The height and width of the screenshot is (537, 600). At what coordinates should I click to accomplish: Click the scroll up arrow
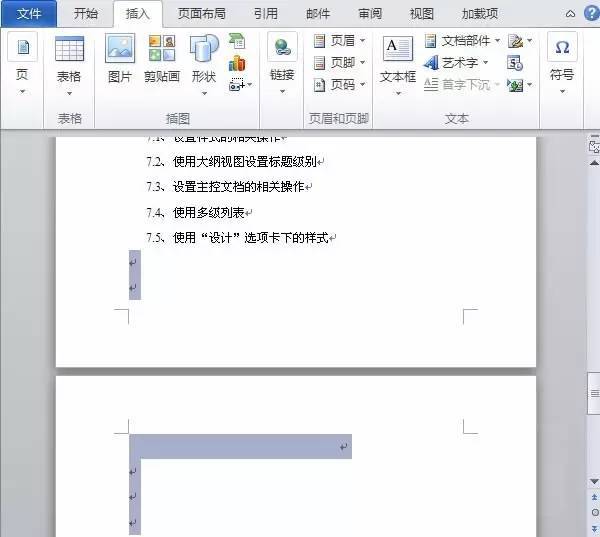pos(594,163)
